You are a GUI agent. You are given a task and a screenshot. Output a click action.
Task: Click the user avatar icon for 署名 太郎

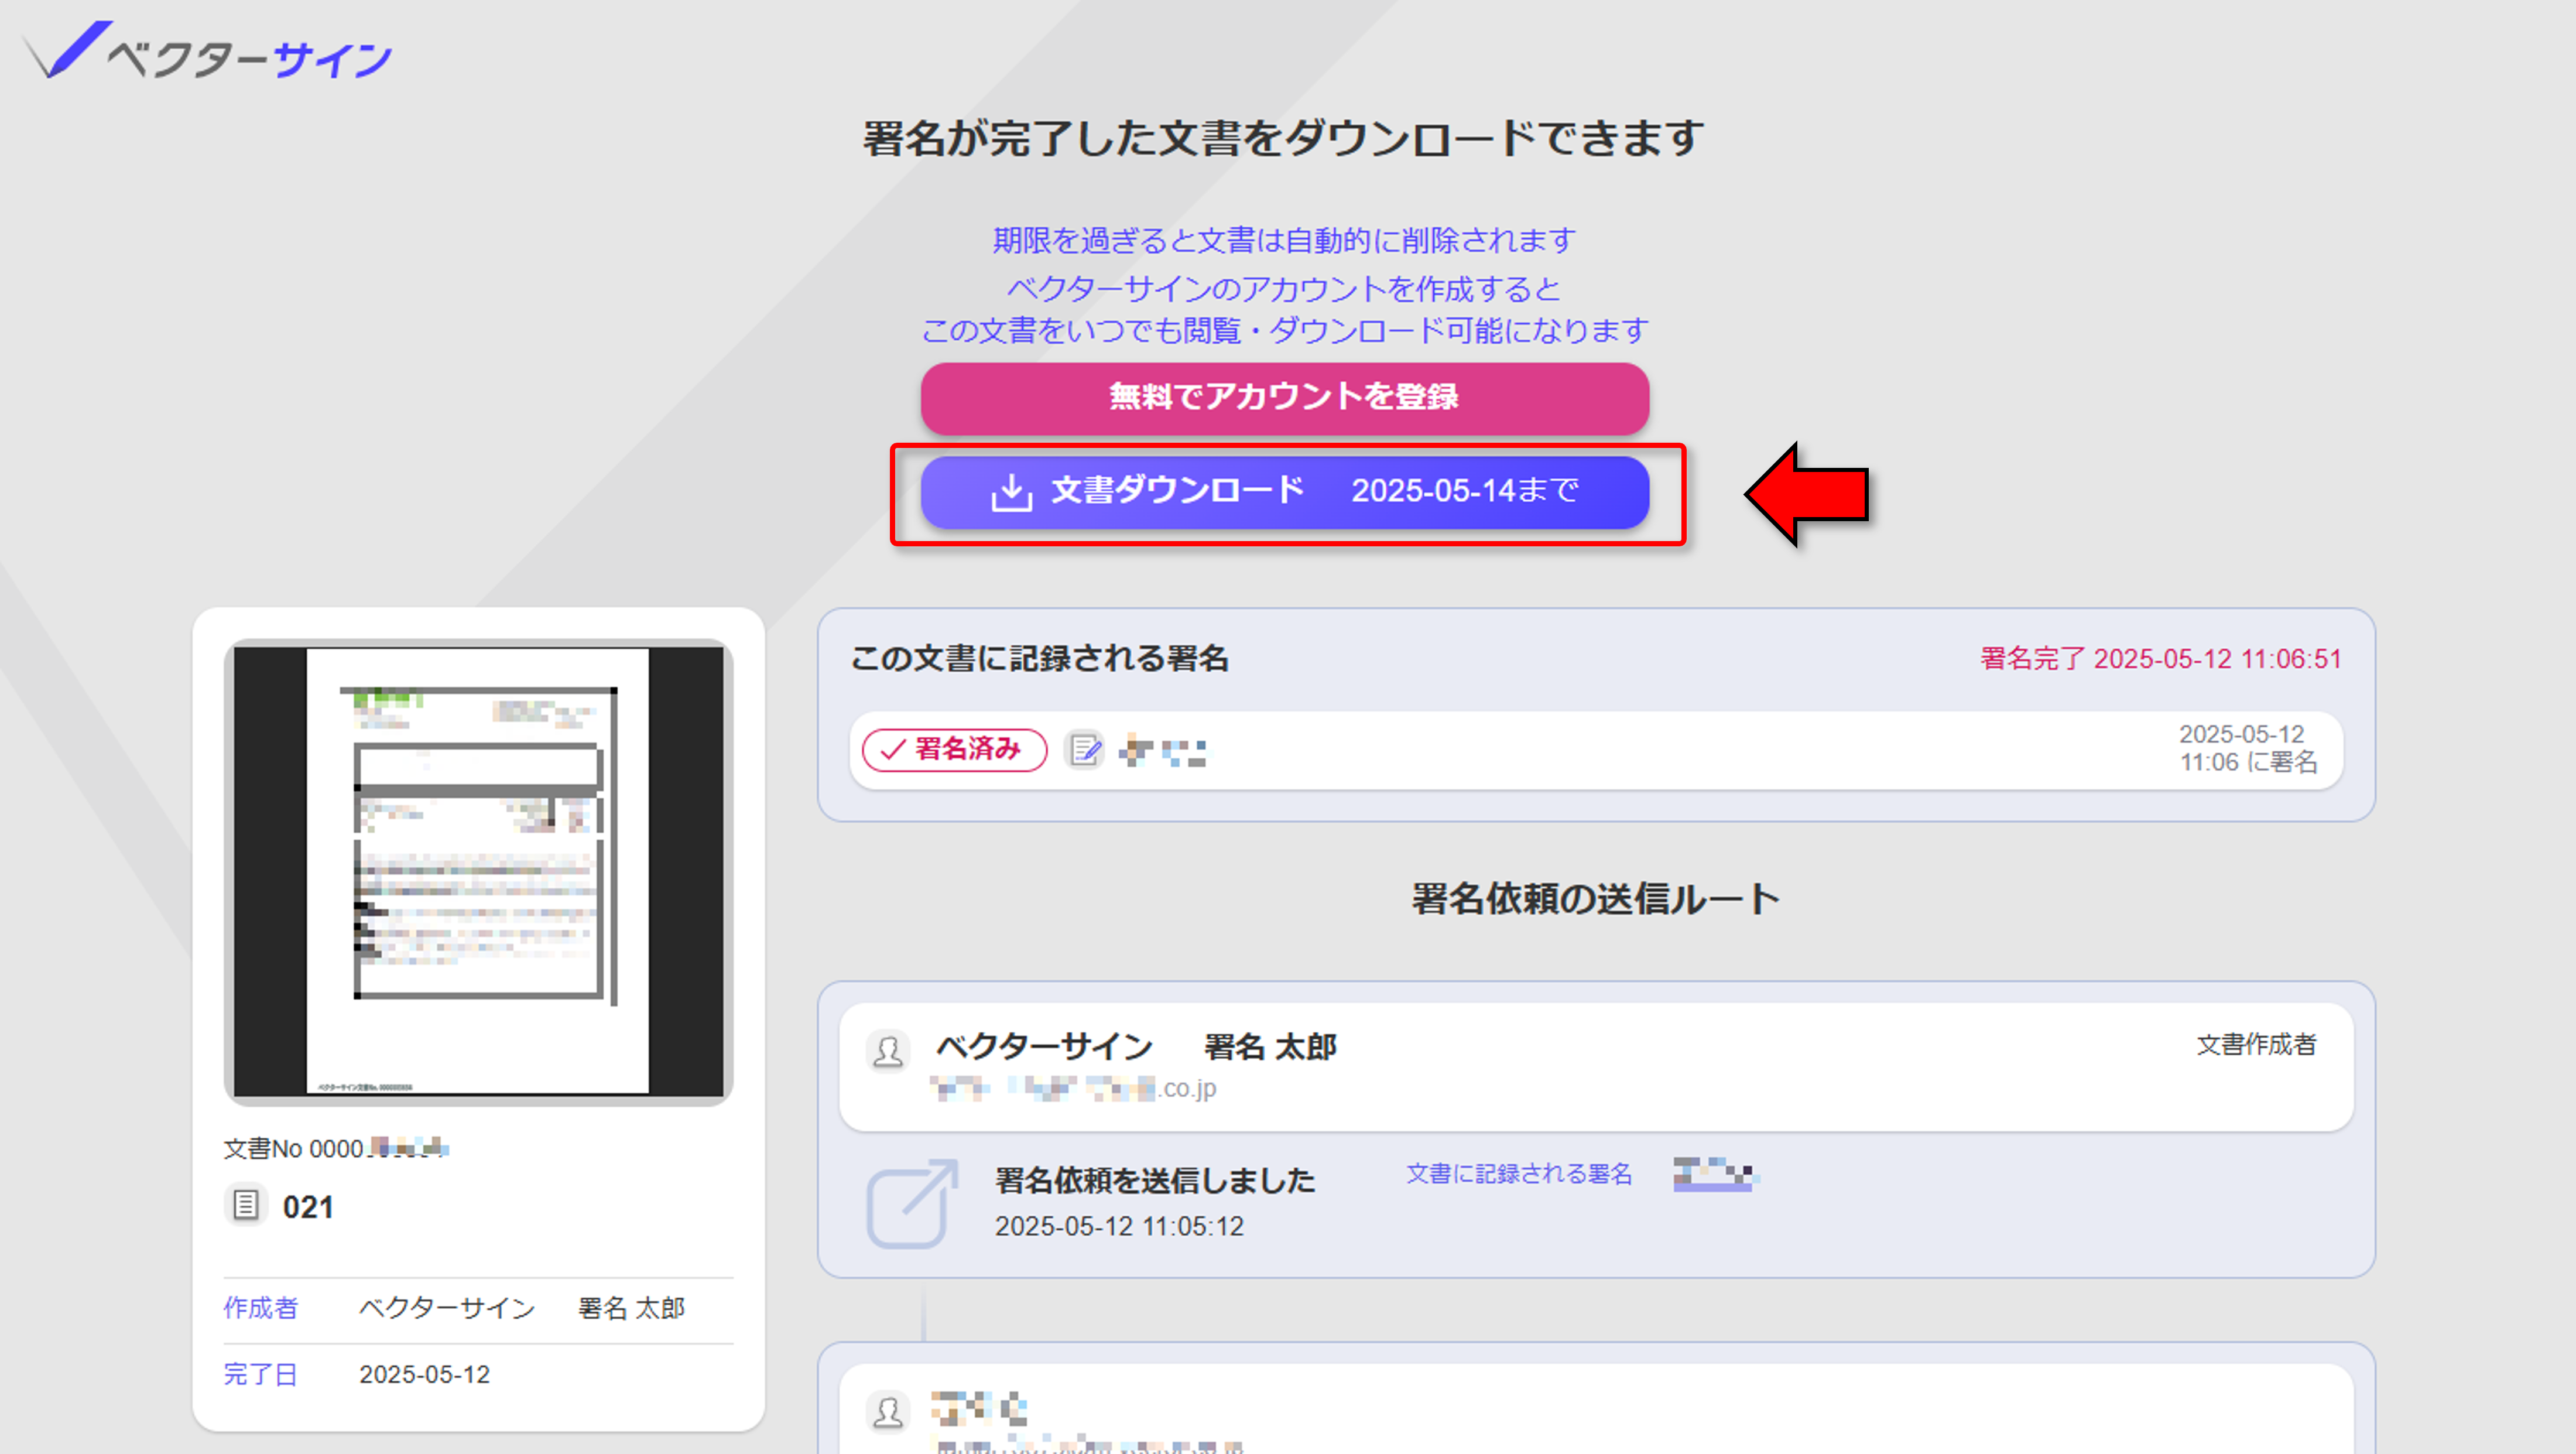click(x=887, y=1051)
